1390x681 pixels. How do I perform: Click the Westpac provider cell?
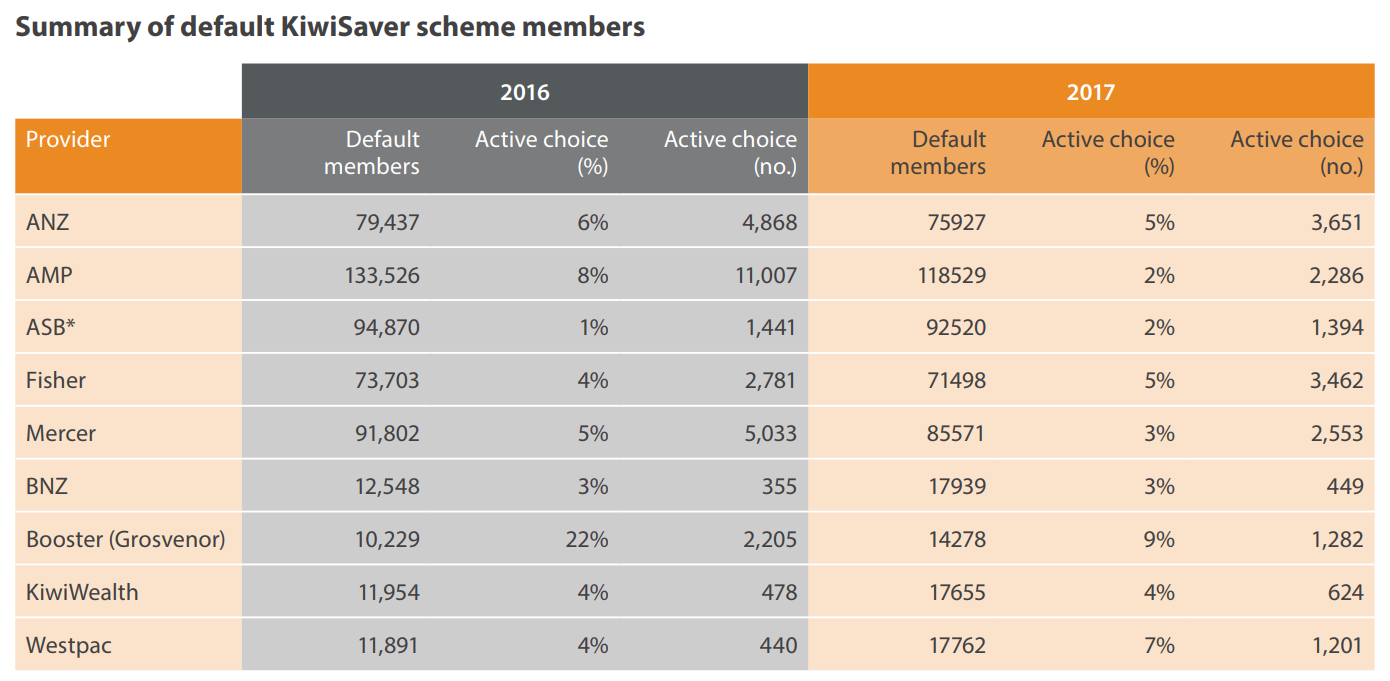pyautogui.click(x=69, y=645)
